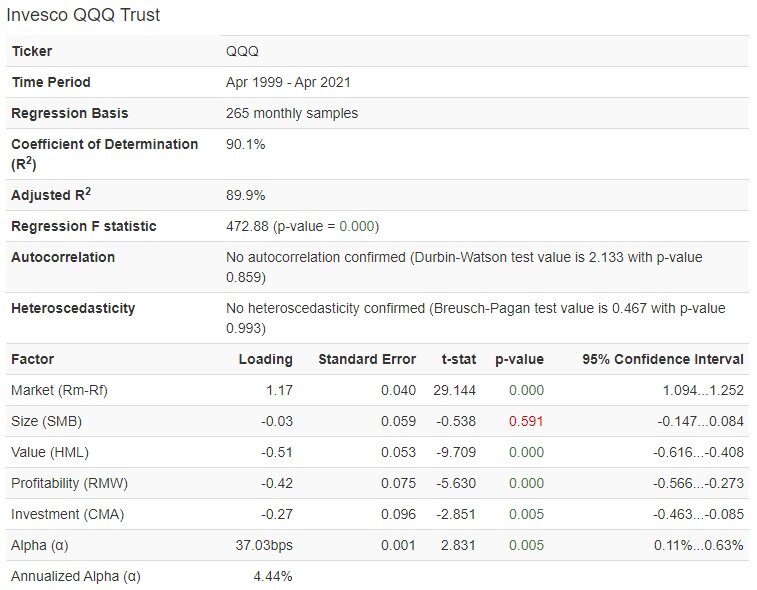Screen dimensions: 757x590
Task: Click the Regression F statistic value 472.88
Action: click(x=249, y=226)
